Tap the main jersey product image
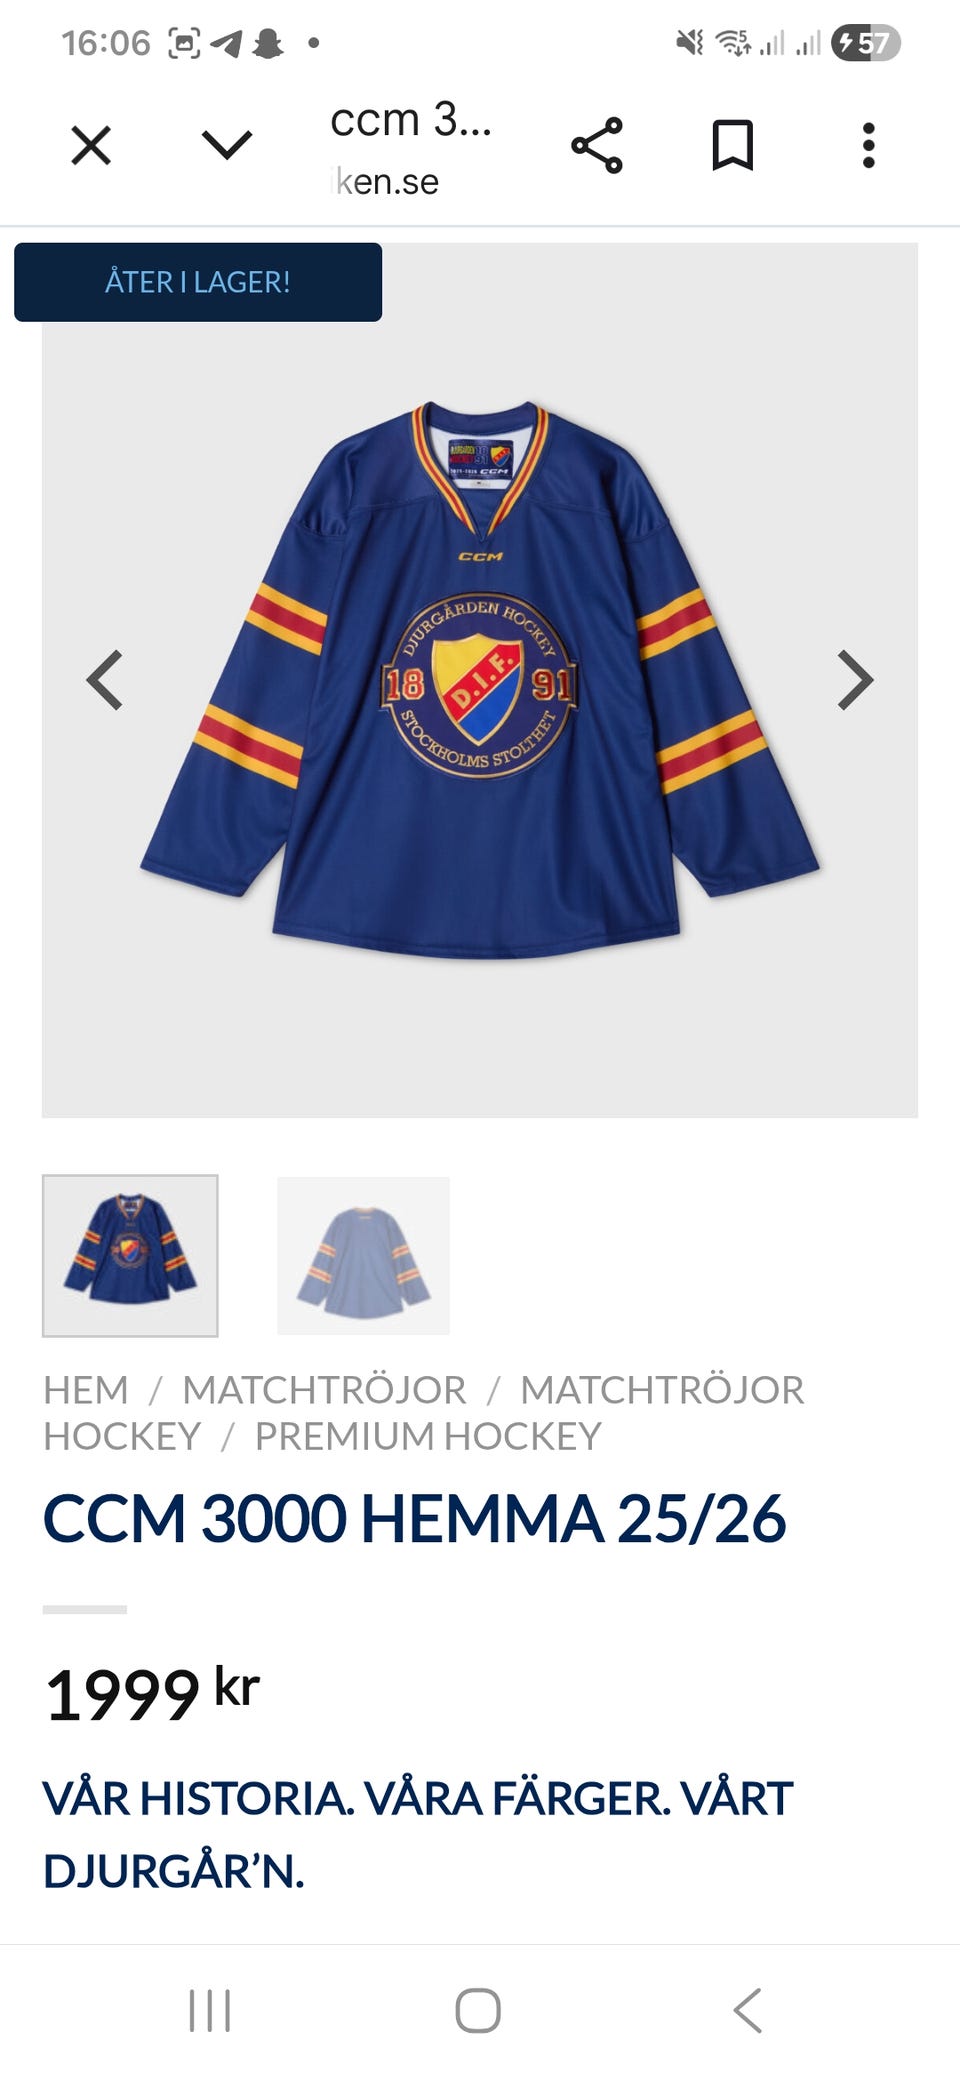960x2080 pixels. (480, 680)
